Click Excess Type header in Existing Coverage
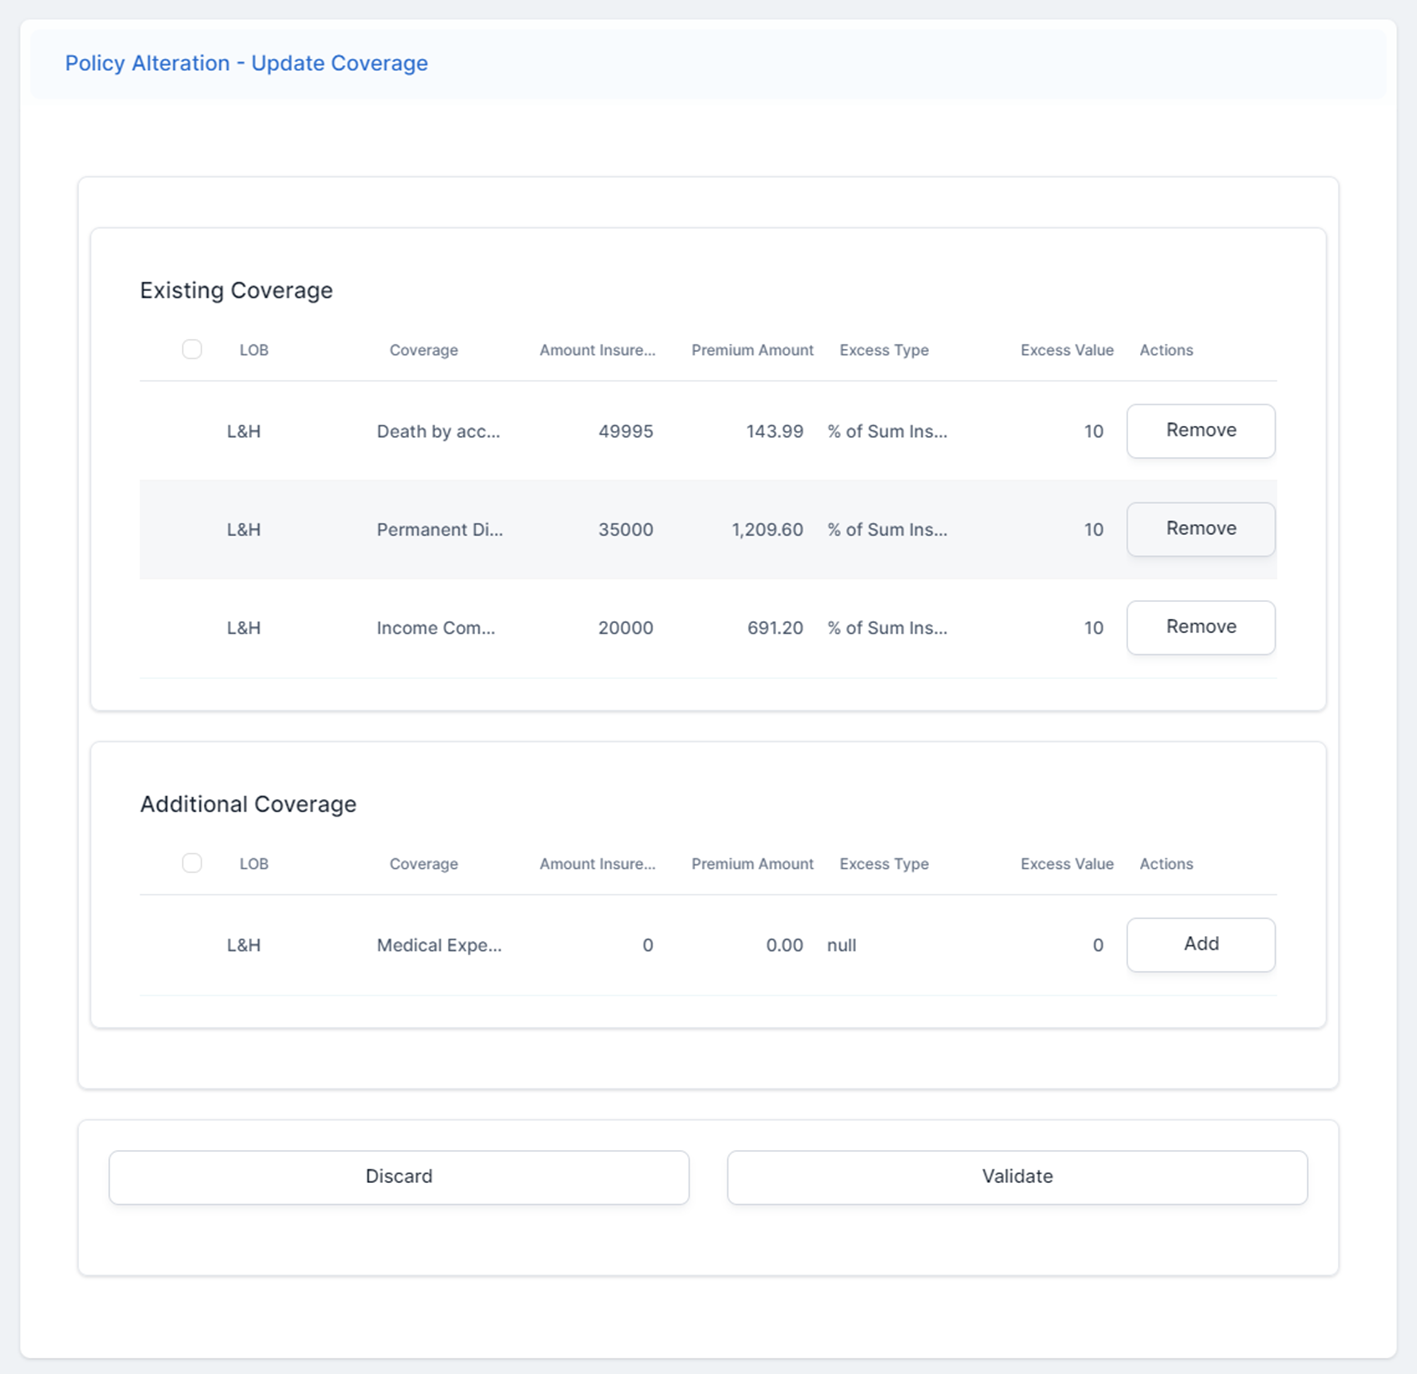Viewport: 1417px width, 1374px height. pos(884,350)
